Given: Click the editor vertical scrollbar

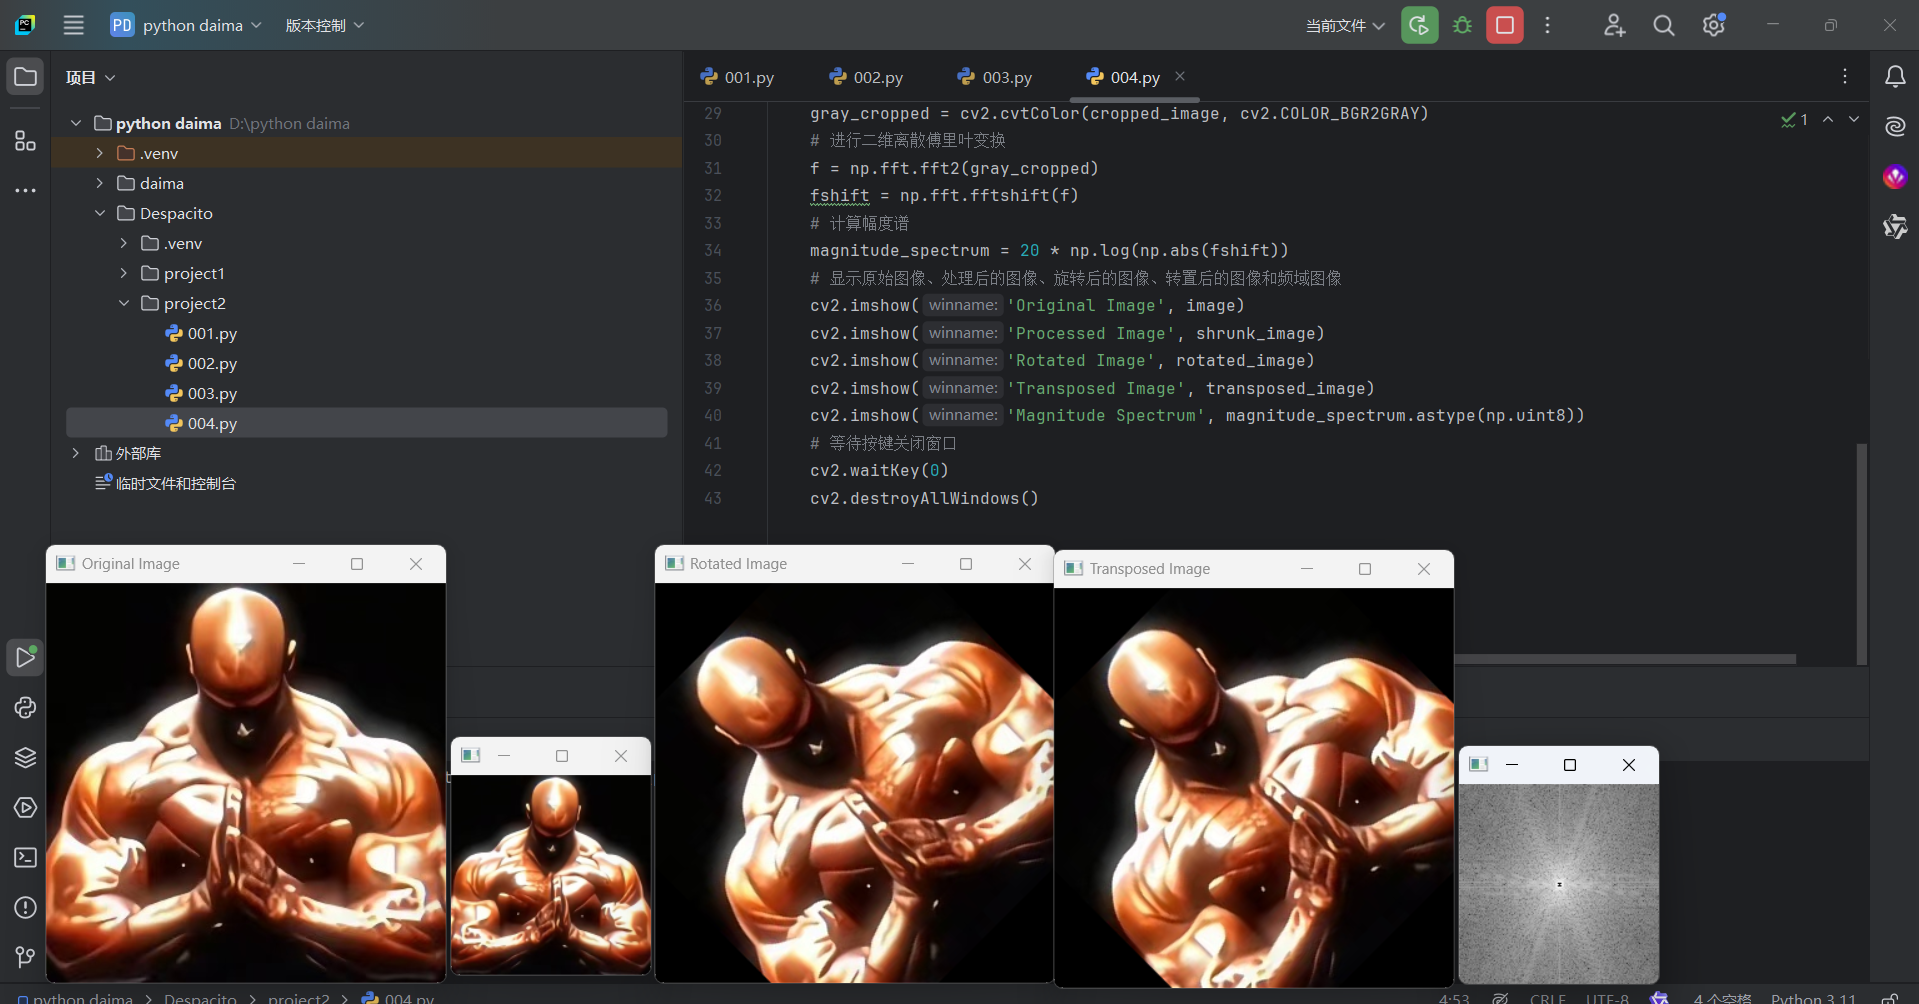Looking at the screenshot, I should (x=1862, y=553).
